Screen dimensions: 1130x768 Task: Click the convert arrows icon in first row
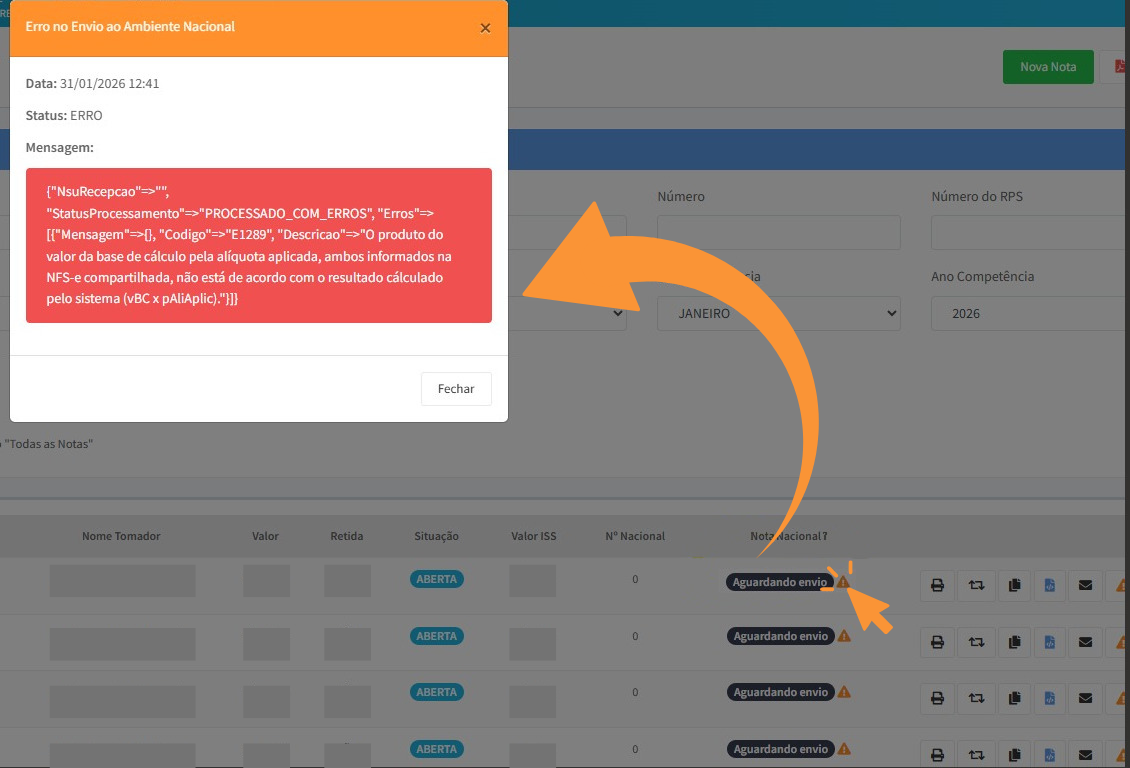click(976, 585)
